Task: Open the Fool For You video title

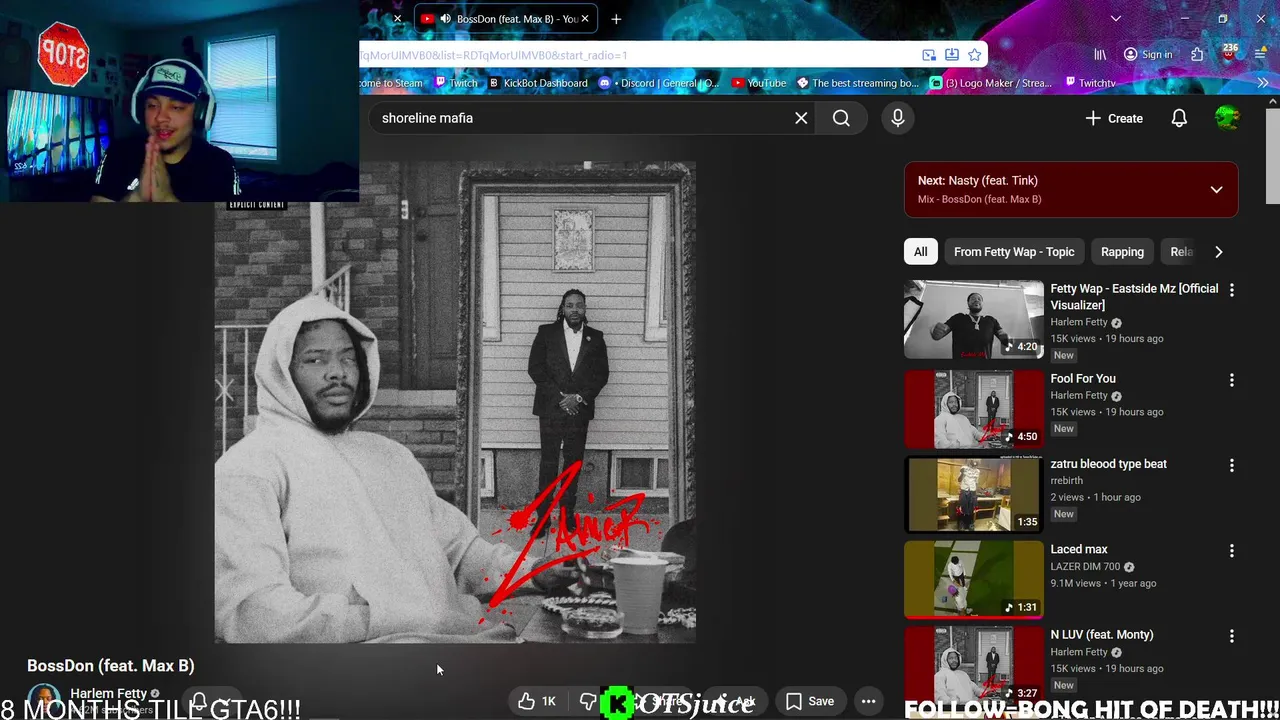Action: tap(1083, 379)
